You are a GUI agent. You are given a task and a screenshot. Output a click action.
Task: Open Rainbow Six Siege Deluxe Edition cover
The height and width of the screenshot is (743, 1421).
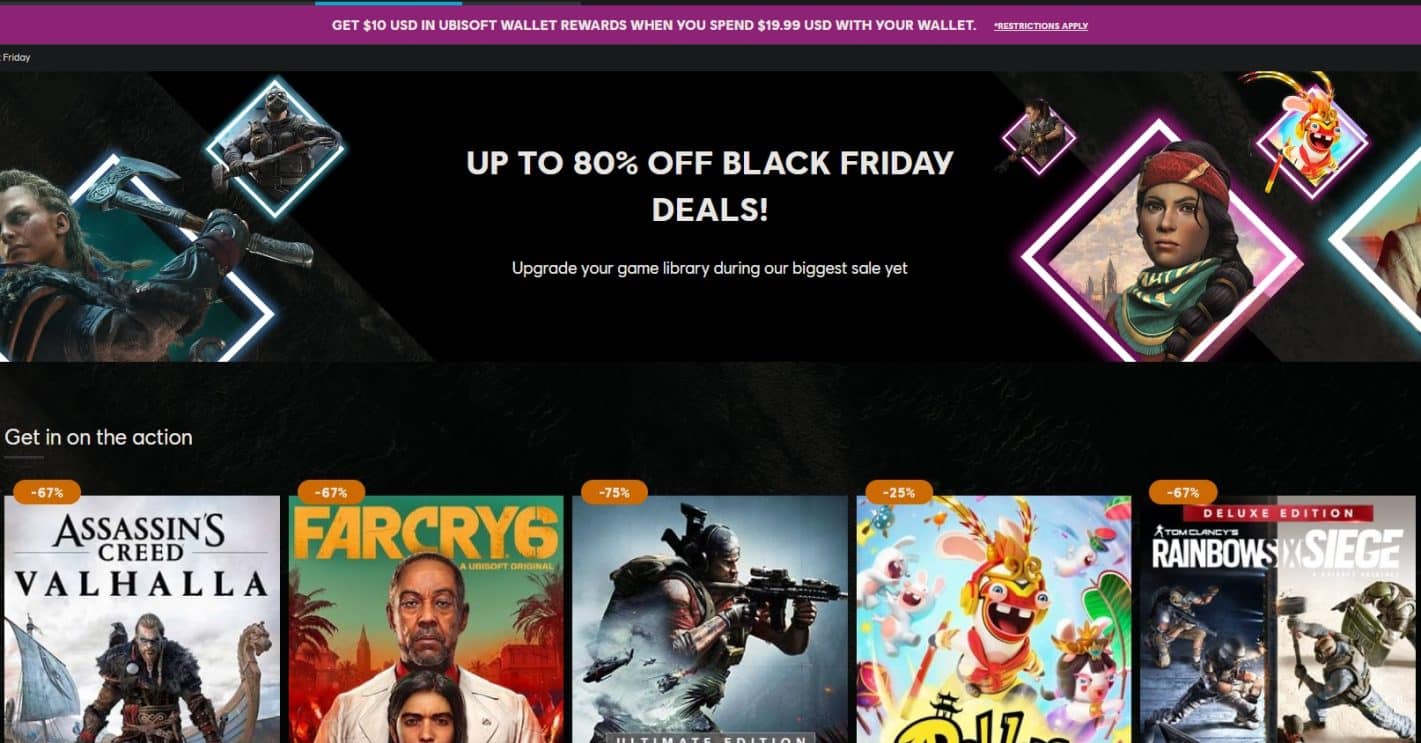(1278, 619)
